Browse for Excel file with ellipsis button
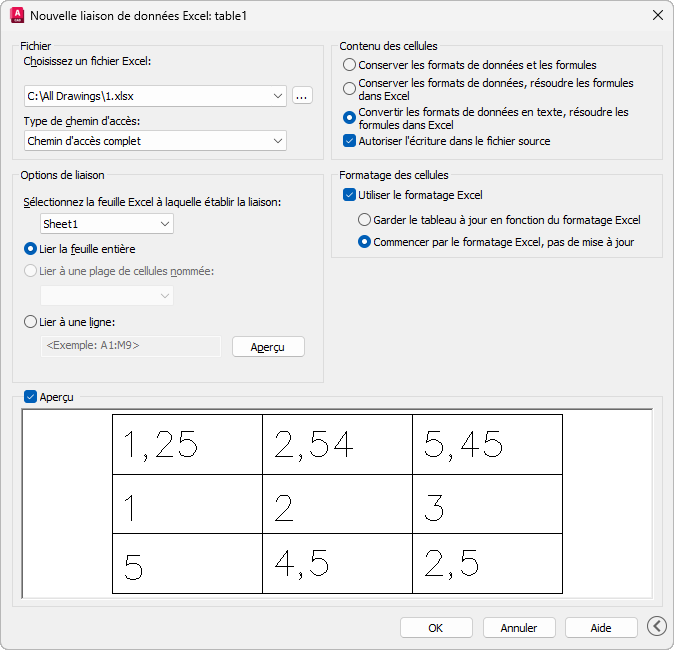Screen dimensions: 674x650 (302, 95)
